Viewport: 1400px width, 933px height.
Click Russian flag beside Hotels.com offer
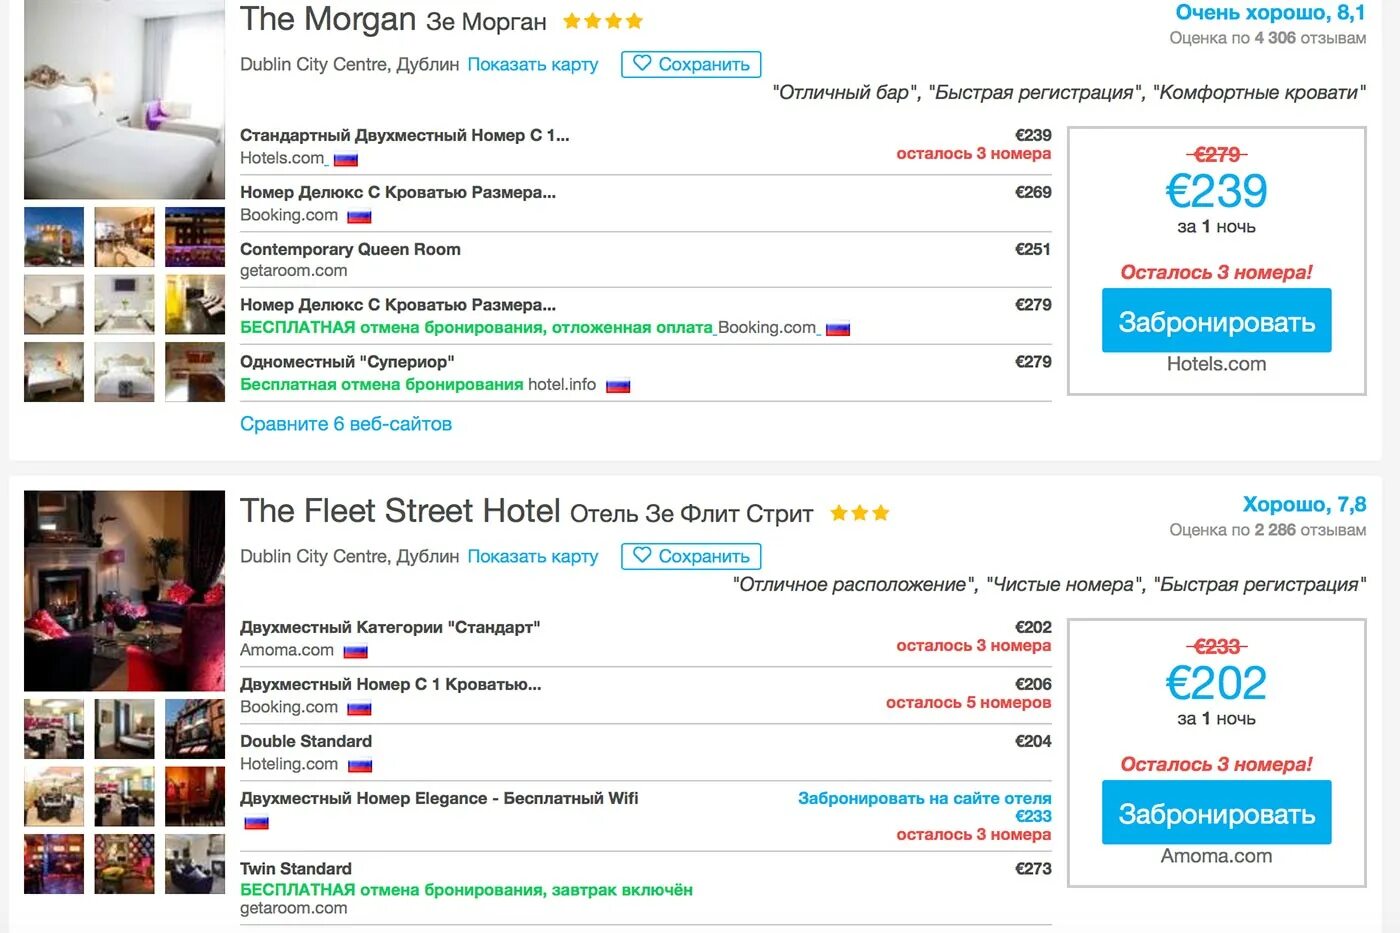pos(346,160)
